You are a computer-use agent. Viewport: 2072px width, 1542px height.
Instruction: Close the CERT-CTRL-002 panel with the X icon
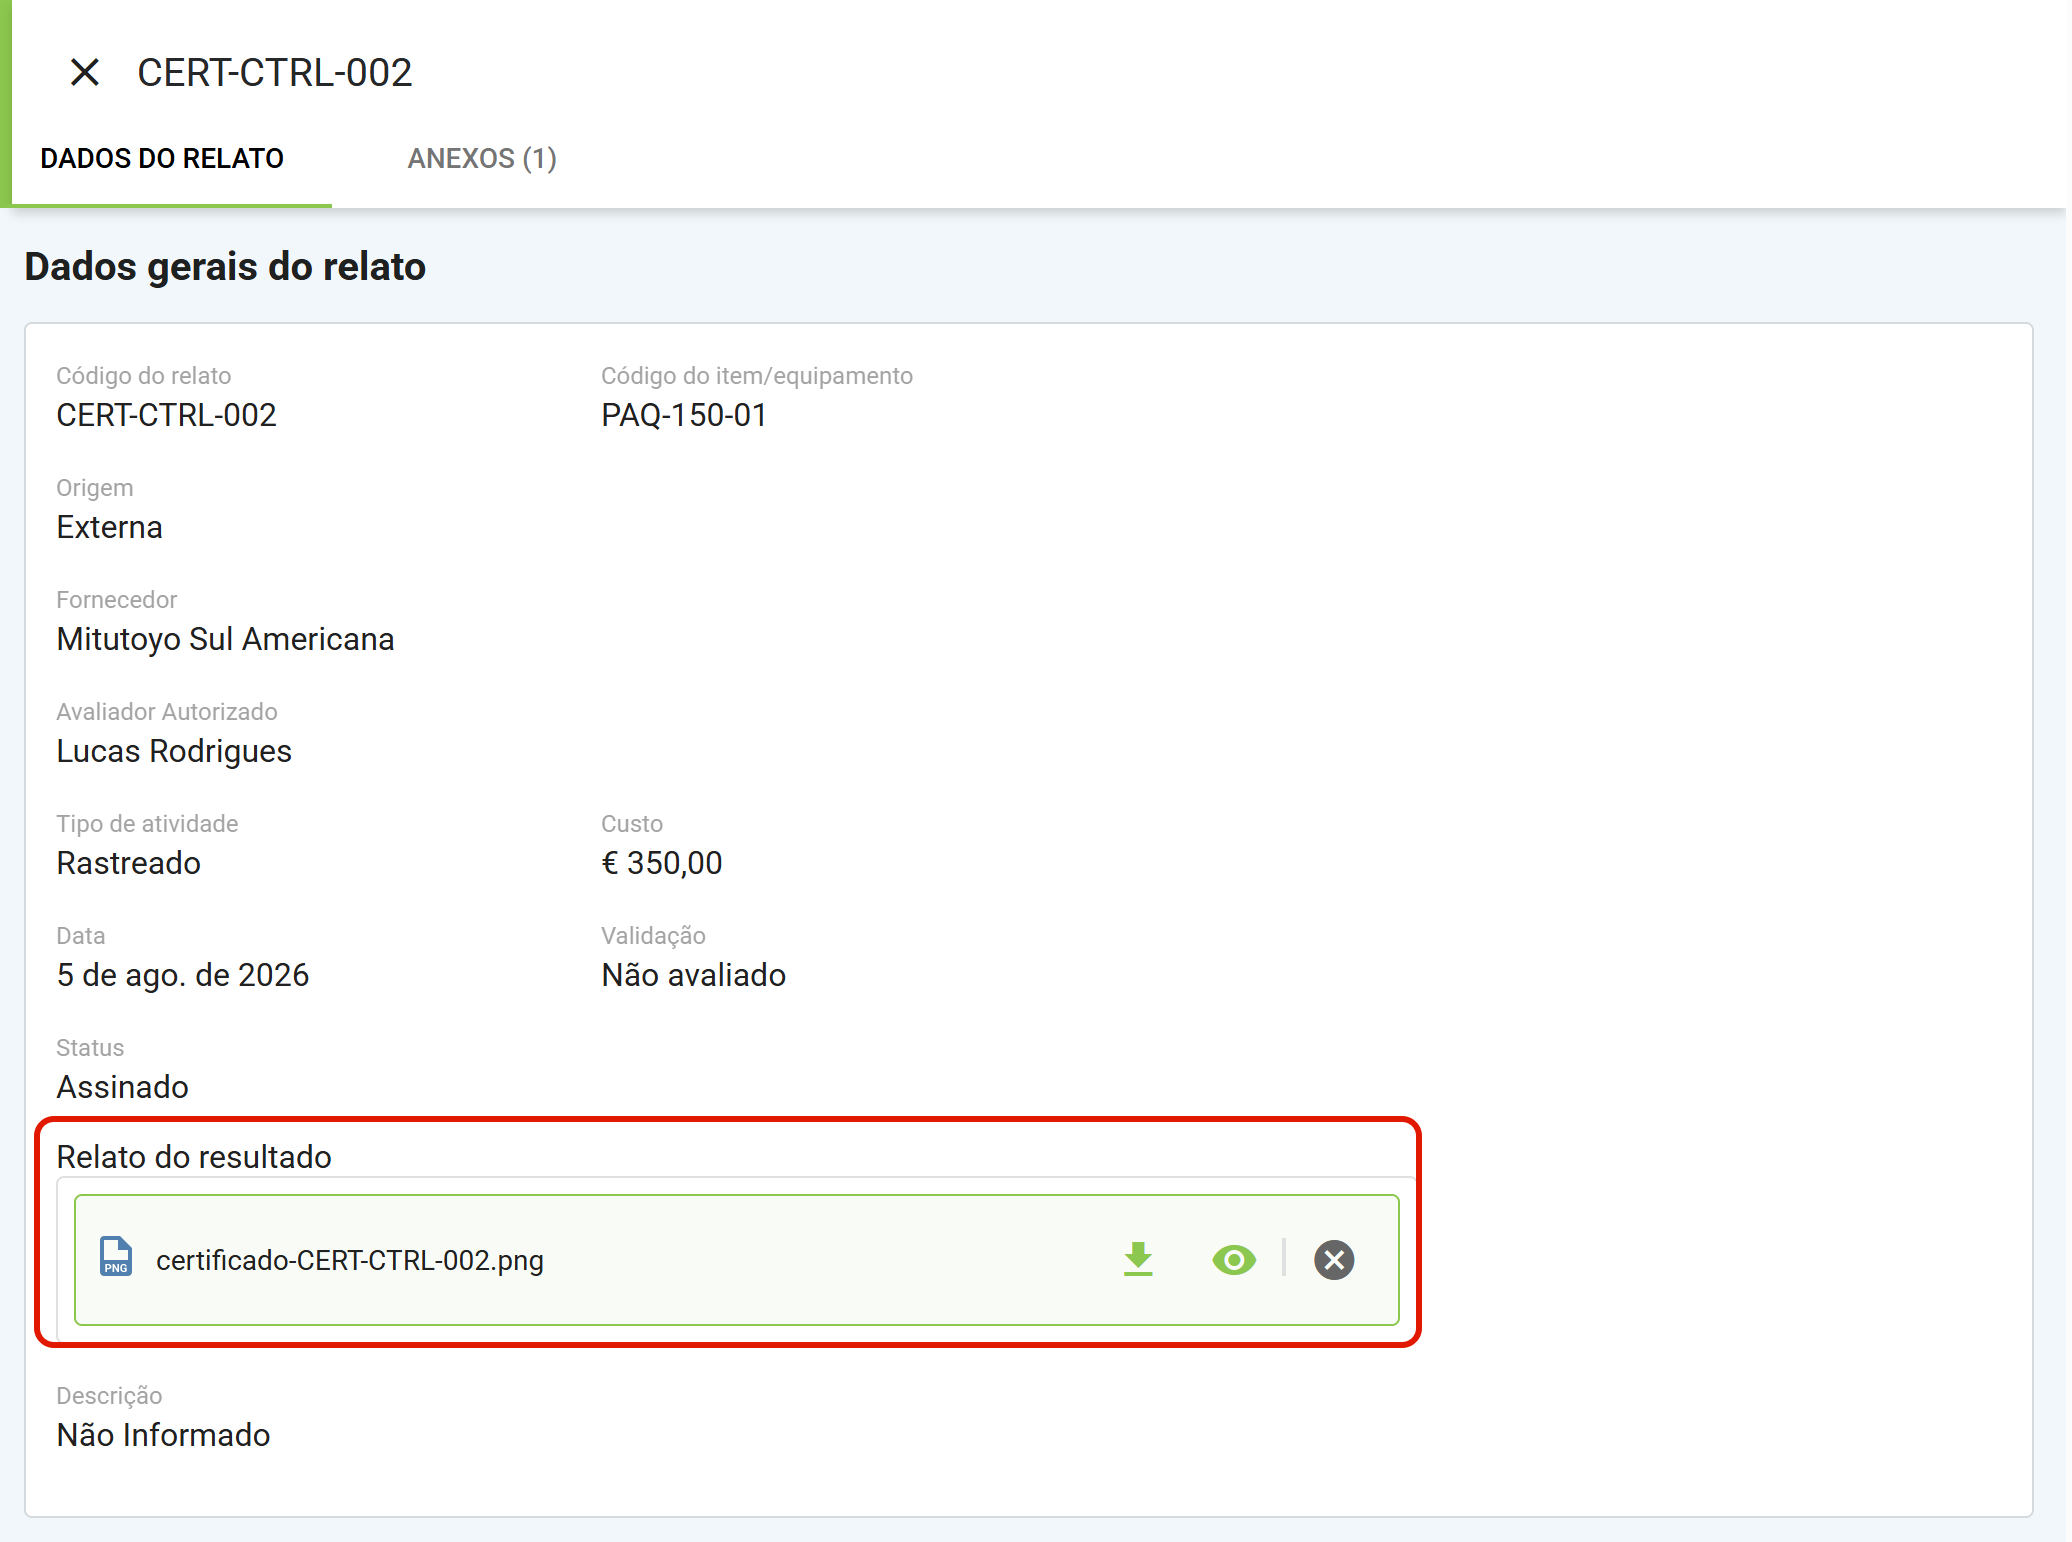pyautogui.click(x=85, y=72)
